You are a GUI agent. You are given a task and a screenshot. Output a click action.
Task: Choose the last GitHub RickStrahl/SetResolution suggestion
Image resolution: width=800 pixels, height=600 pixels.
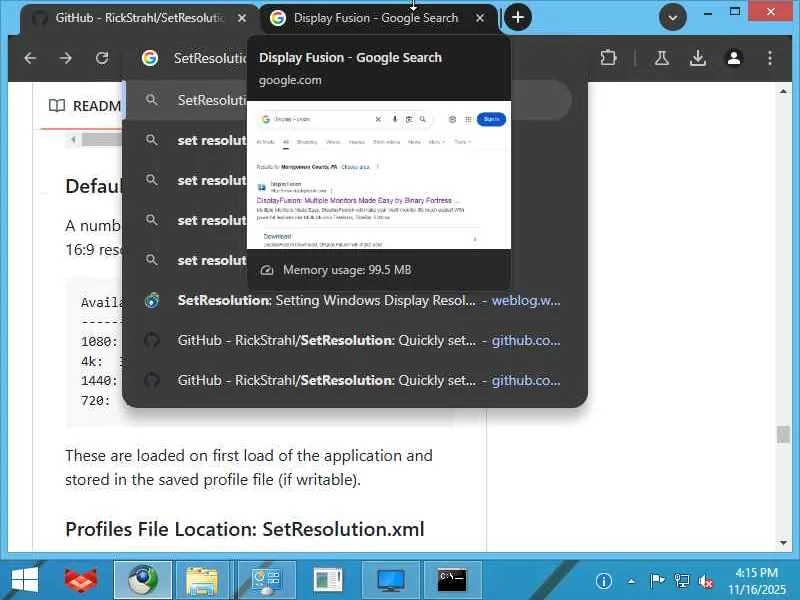coord(355,380)
